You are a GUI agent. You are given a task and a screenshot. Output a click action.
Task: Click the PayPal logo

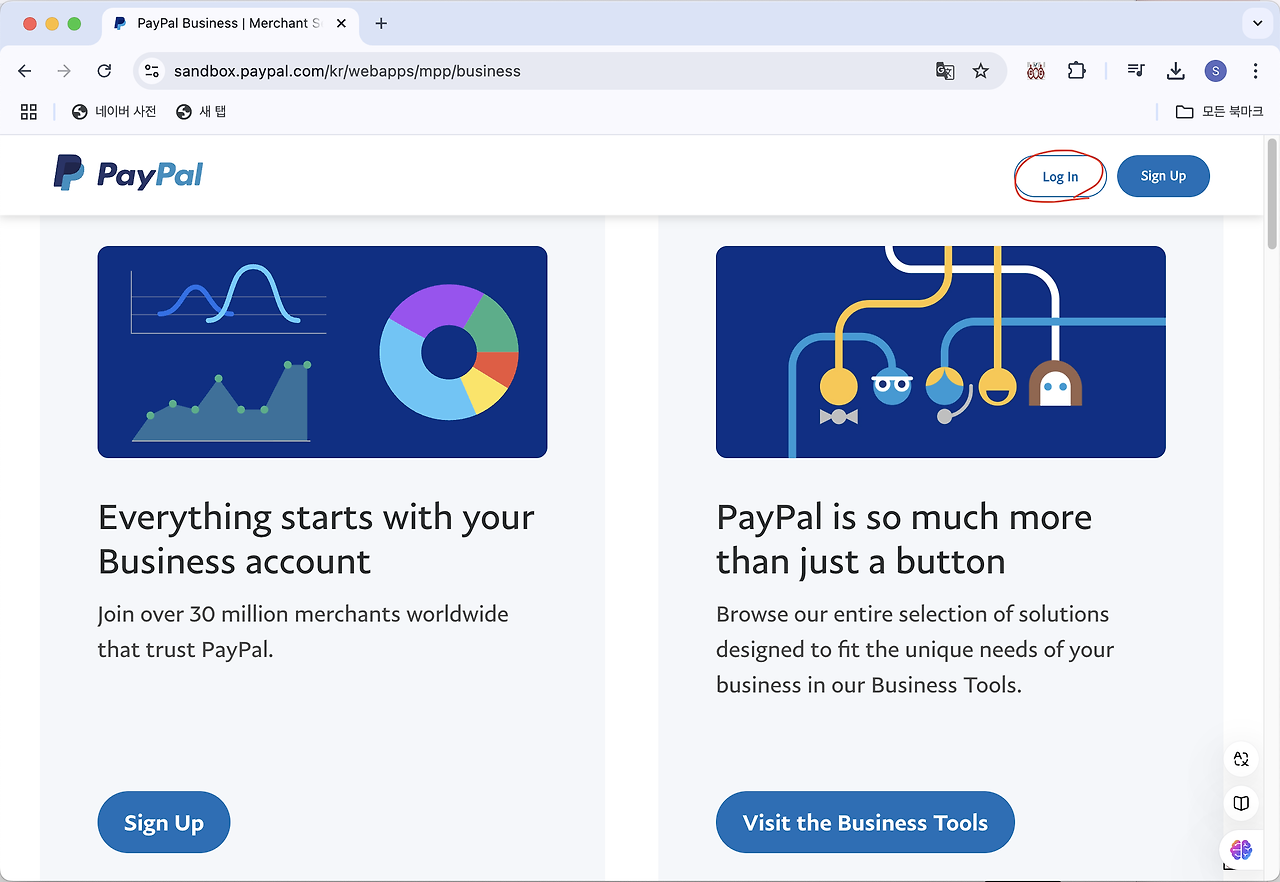tap(128, 174)
